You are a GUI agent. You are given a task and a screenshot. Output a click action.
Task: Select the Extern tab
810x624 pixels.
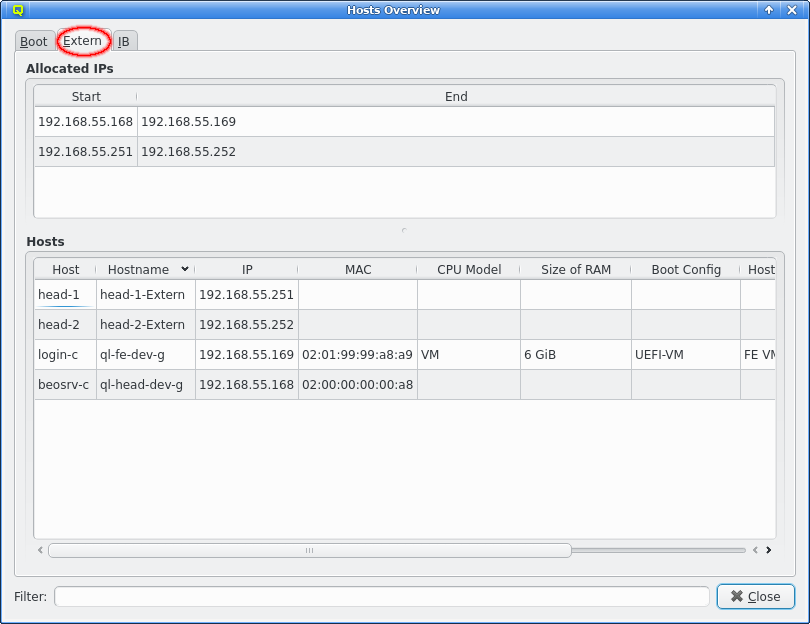coord(83,41)
